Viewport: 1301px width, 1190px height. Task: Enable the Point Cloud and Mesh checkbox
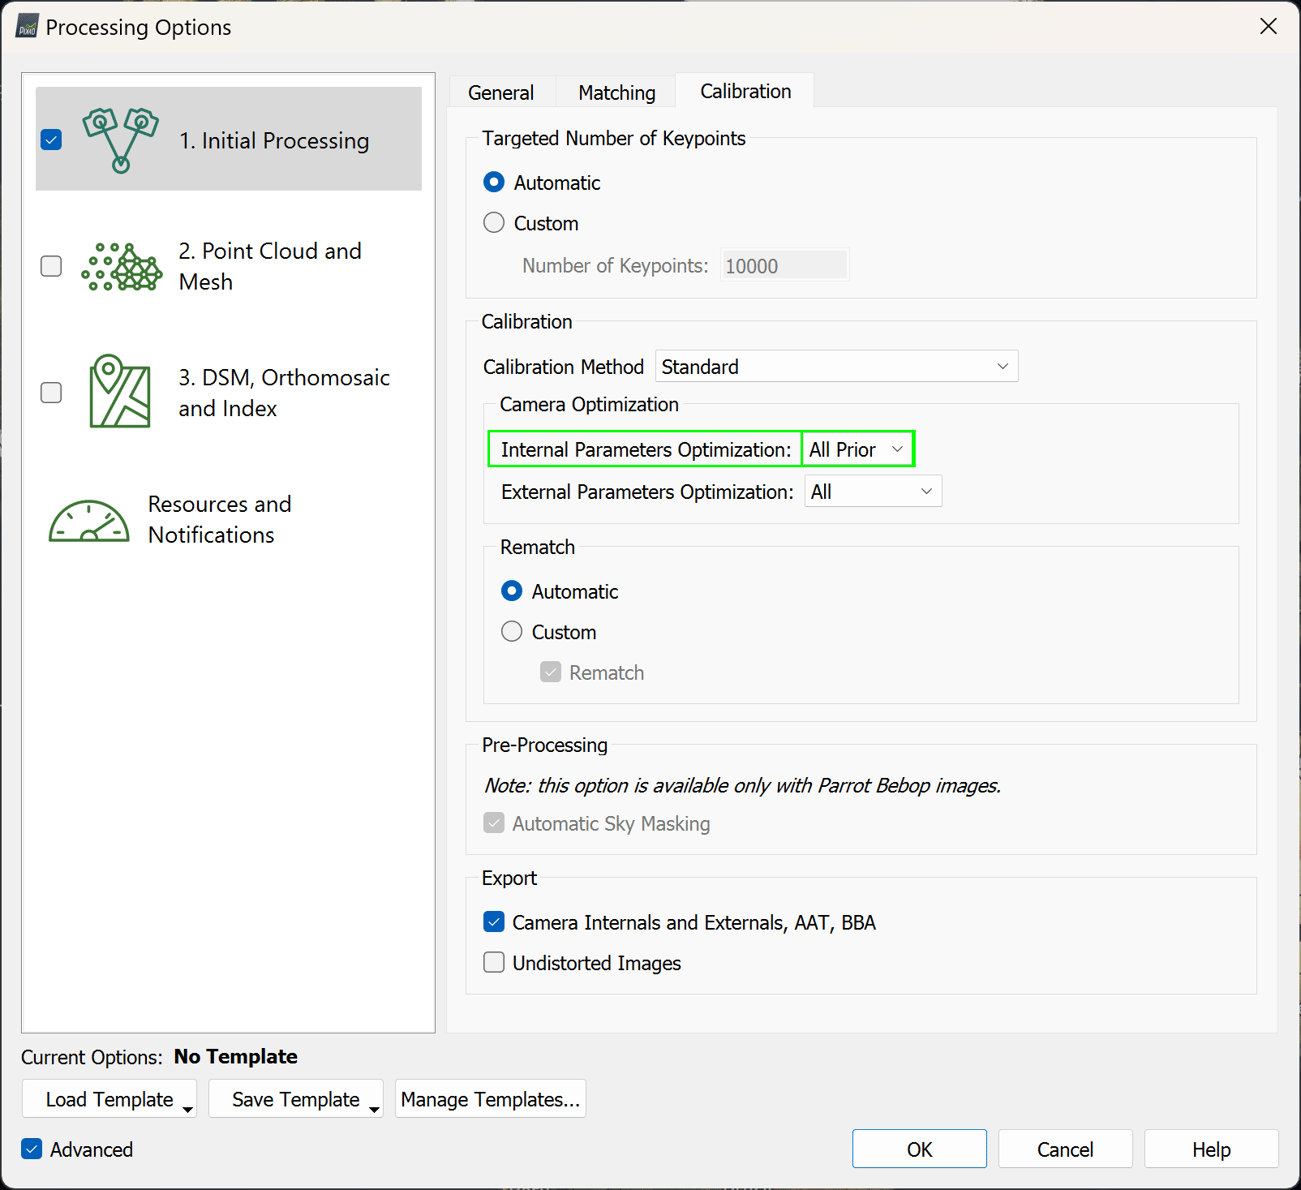(51, 266)
